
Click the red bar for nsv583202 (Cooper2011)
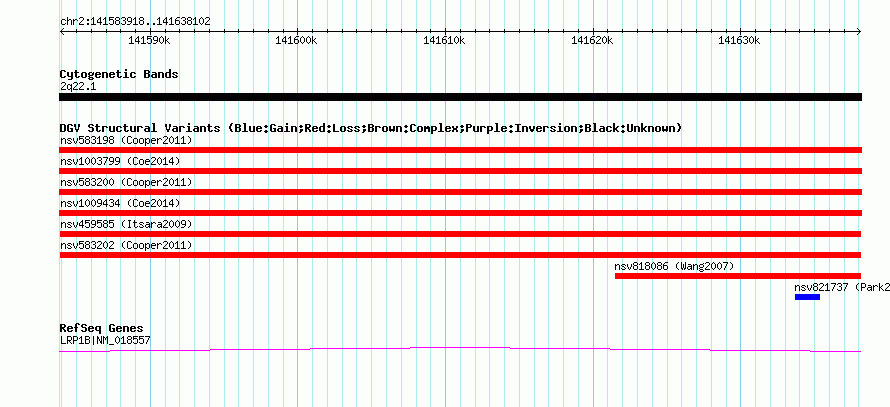pos(460,255)
